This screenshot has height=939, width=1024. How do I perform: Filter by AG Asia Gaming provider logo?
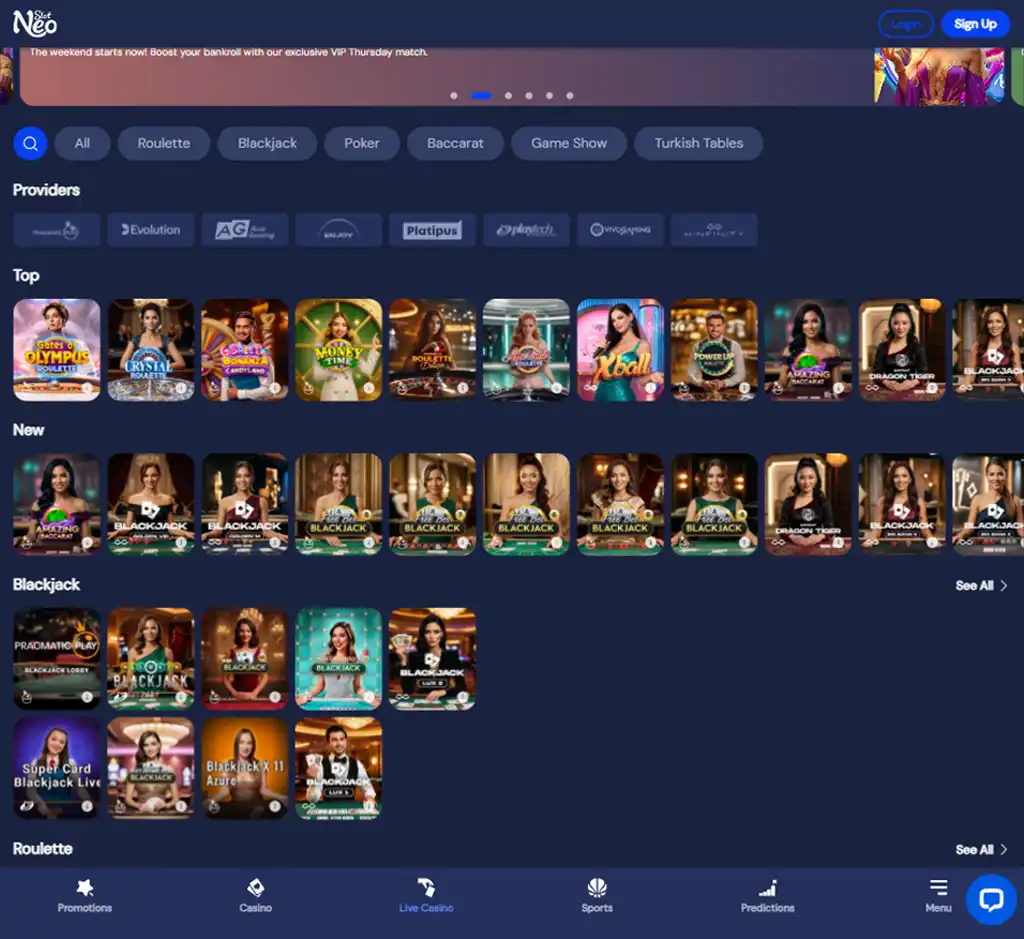[245, 230]
